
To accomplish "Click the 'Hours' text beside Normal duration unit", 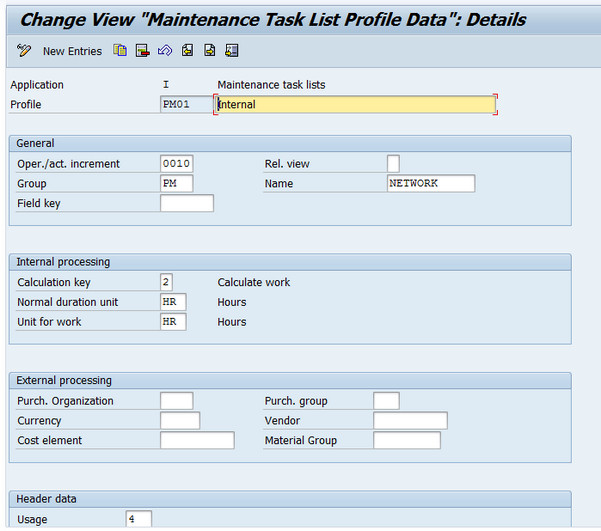I will 232,302.
